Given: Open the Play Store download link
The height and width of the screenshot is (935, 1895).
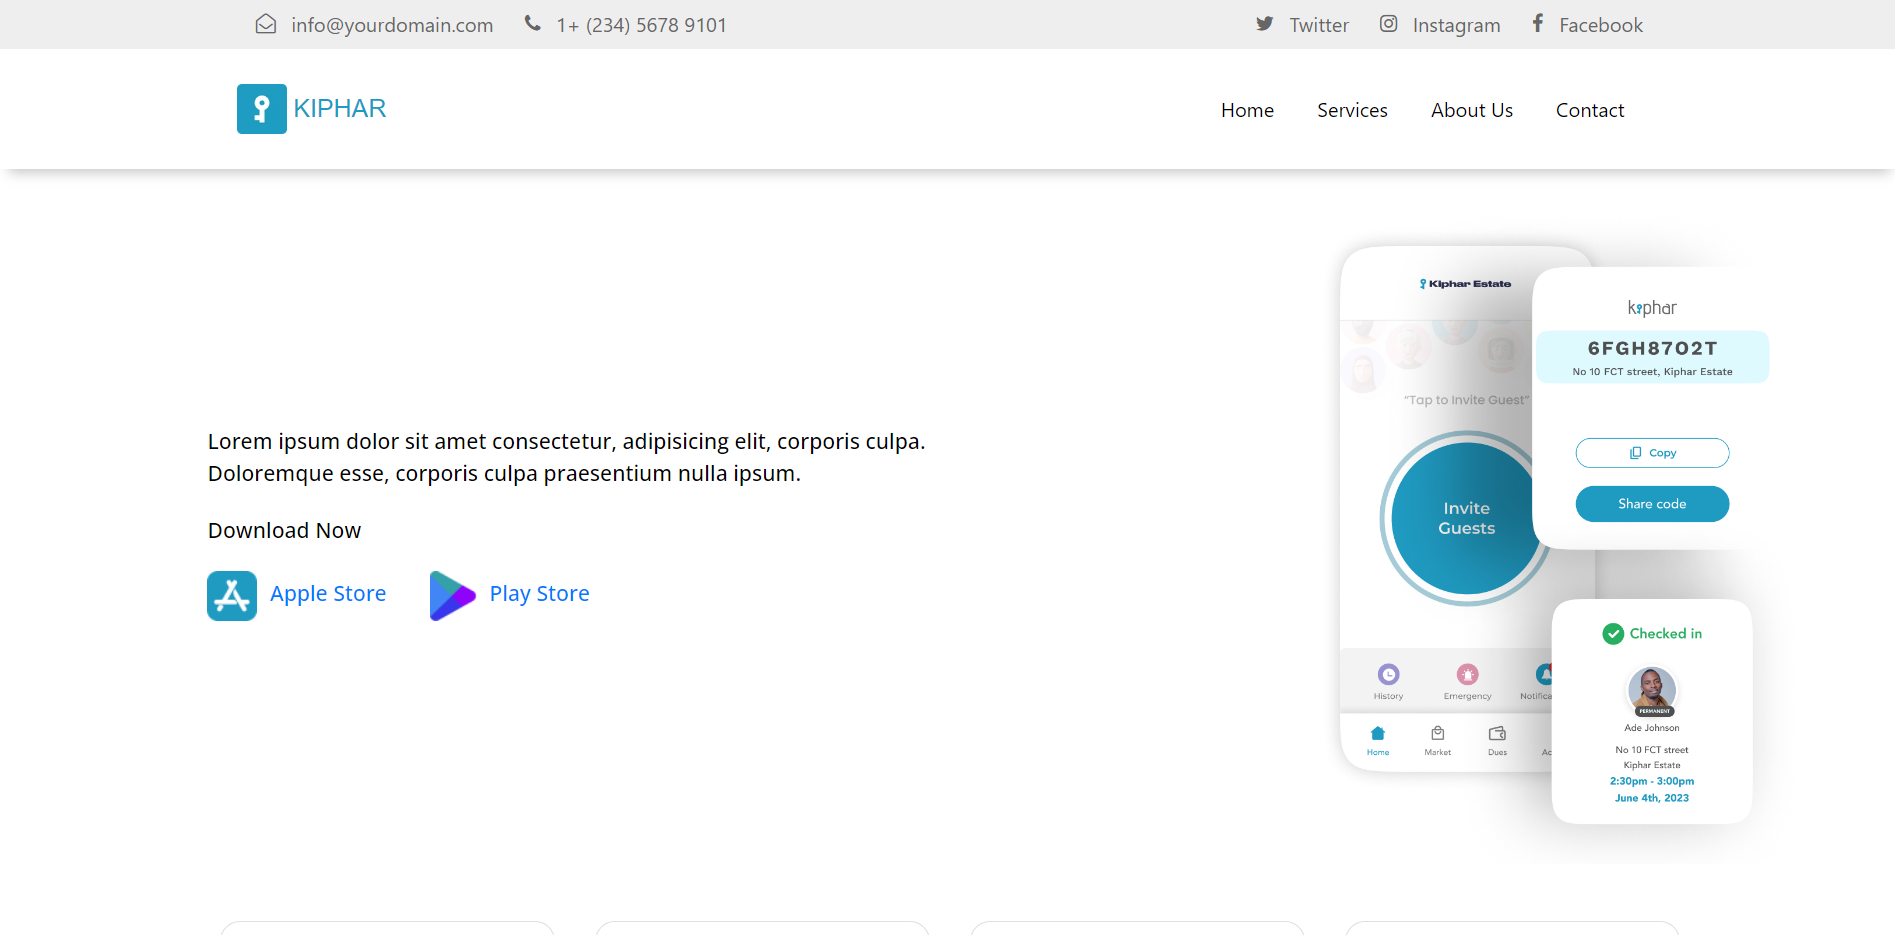Looking at the screenshot, I should point(539,594).
